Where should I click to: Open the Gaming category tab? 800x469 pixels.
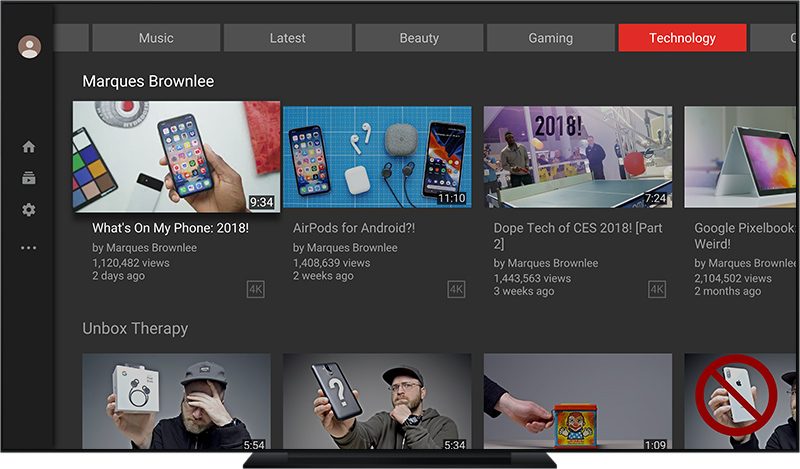click(551, 38)
